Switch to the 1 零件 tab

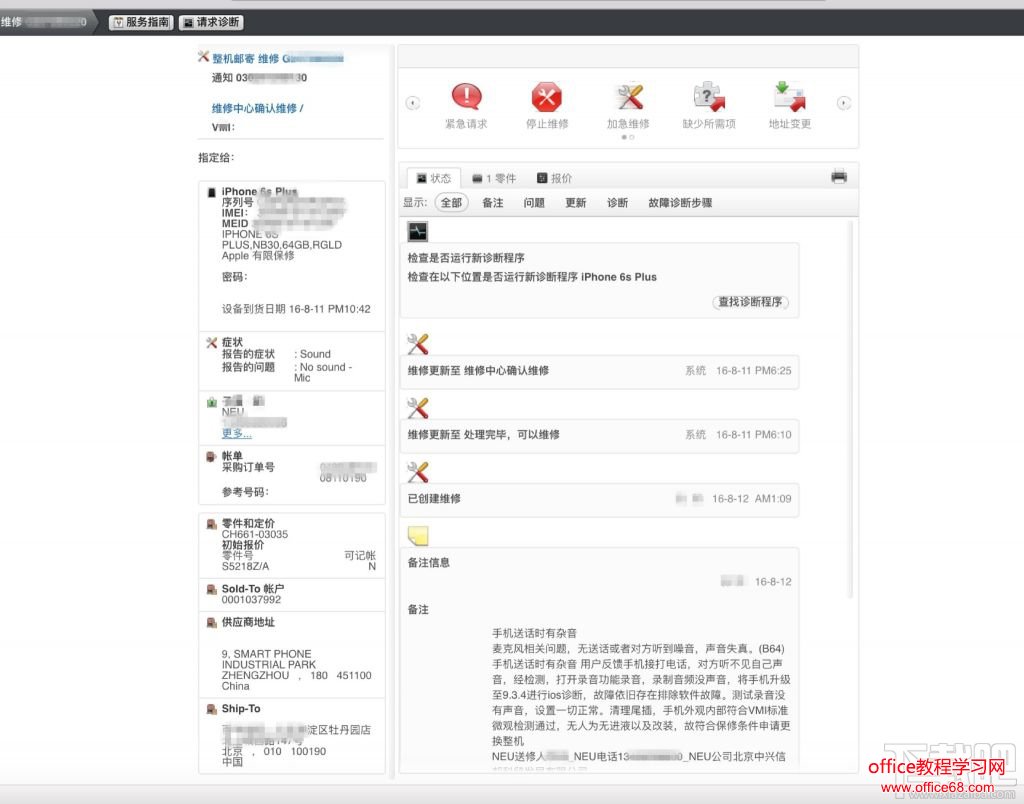(494, 178)
